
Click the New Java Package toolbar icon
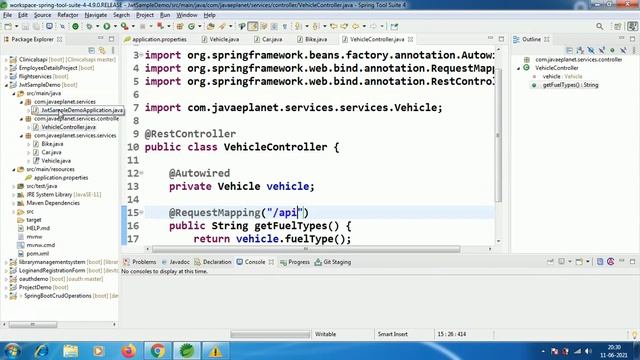click(180, 26)
